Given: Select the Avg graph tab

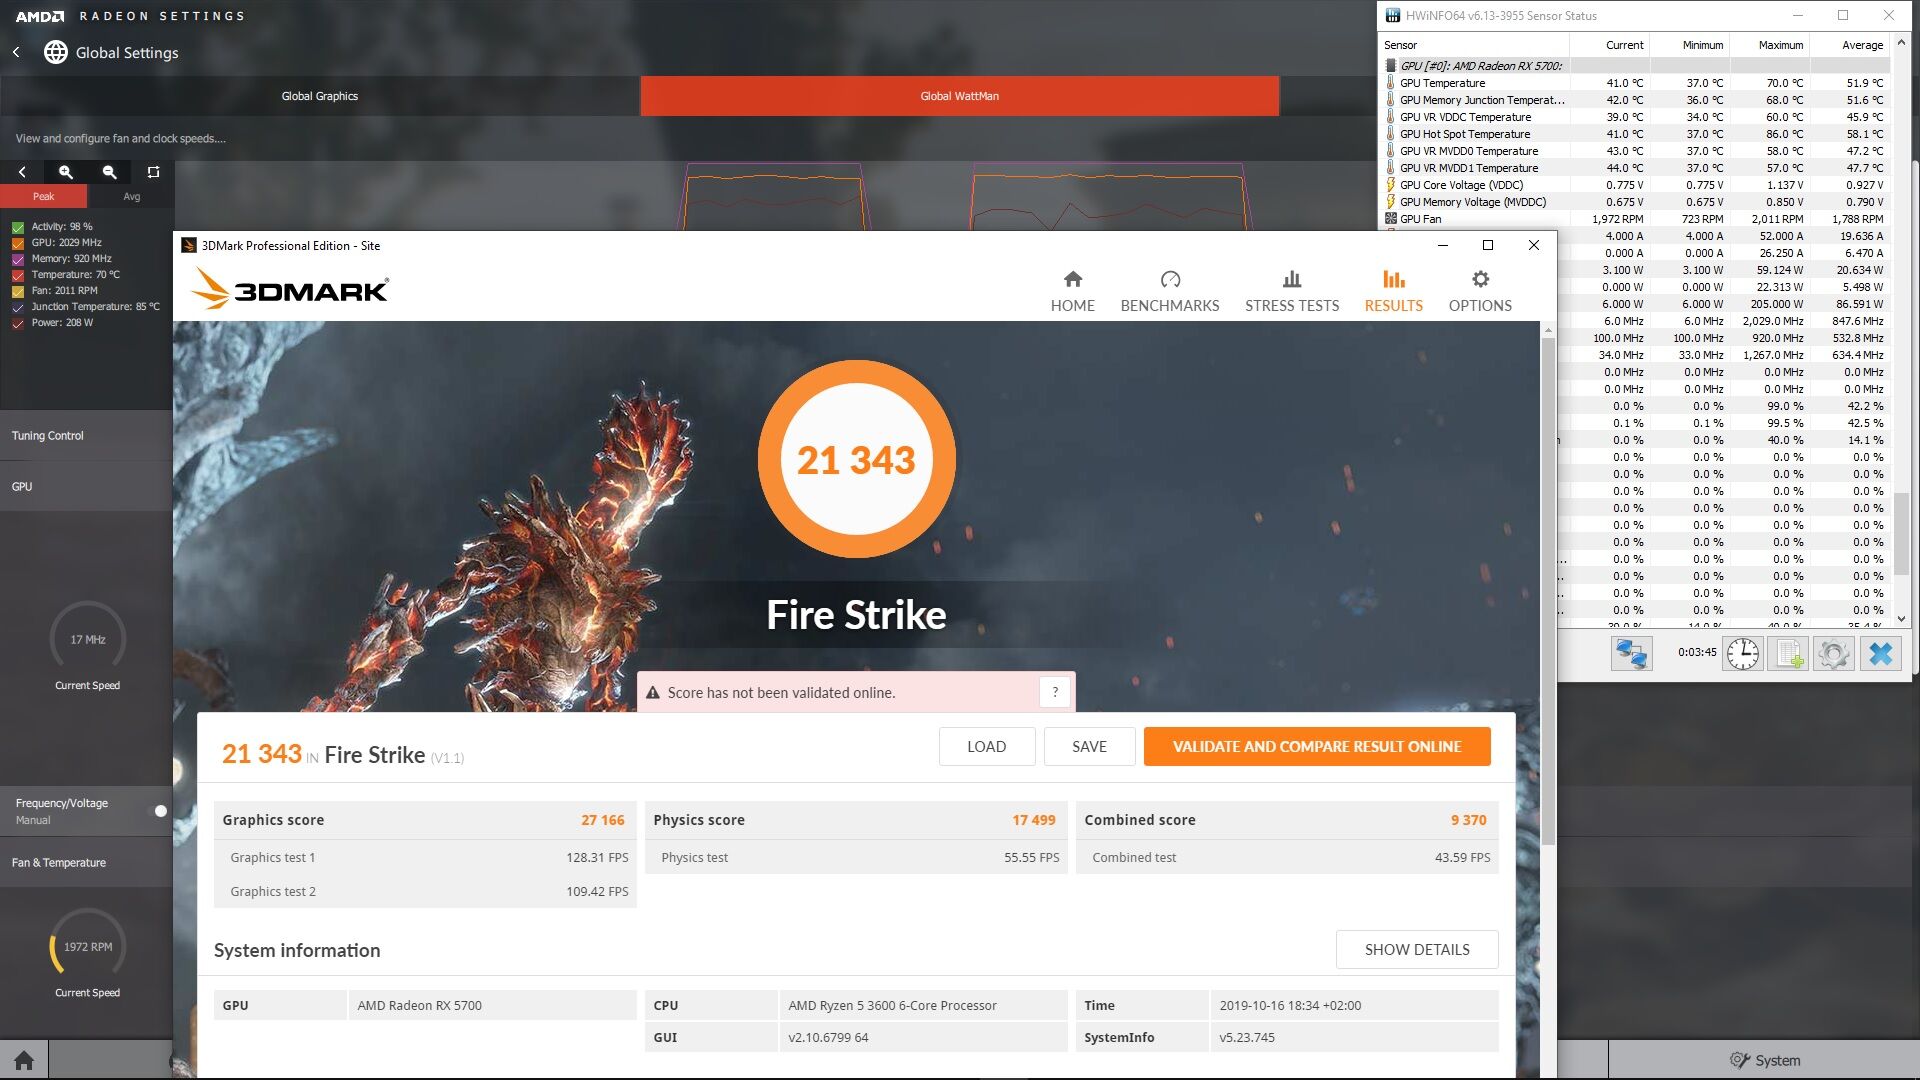Looking at the screenshot, I should point(131,196).
